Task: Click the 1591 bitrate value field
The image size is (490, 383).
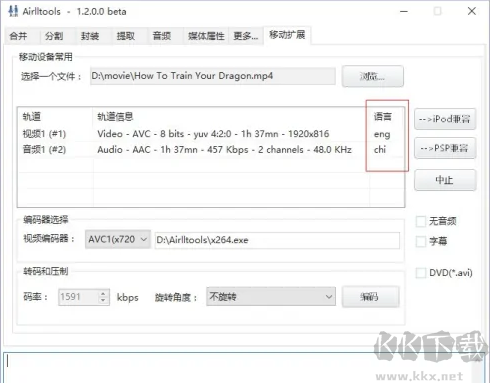Action: (79, 297)
